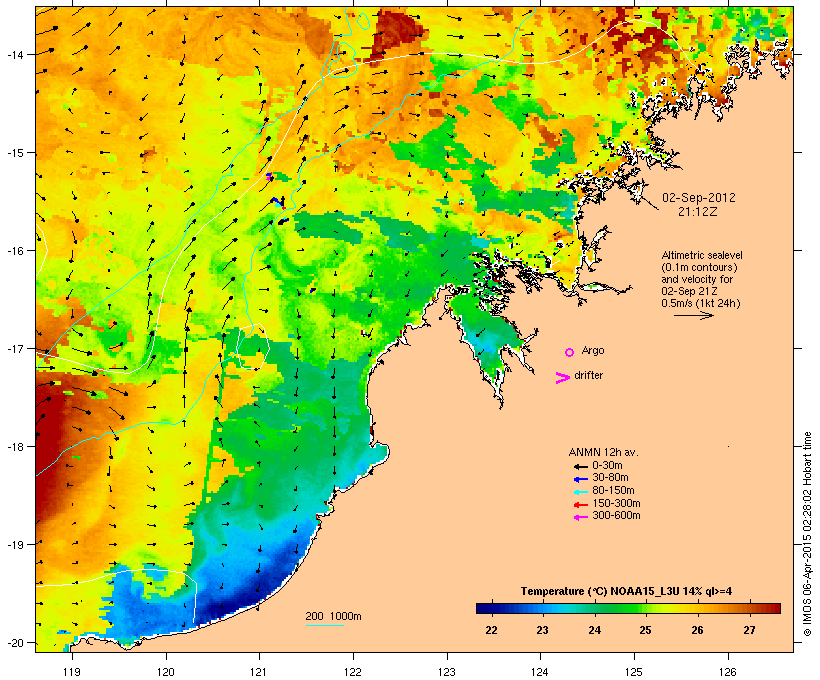Click the time label 21:12Z
This screenshot has height=680, width=820.
[x=698, y=212]
